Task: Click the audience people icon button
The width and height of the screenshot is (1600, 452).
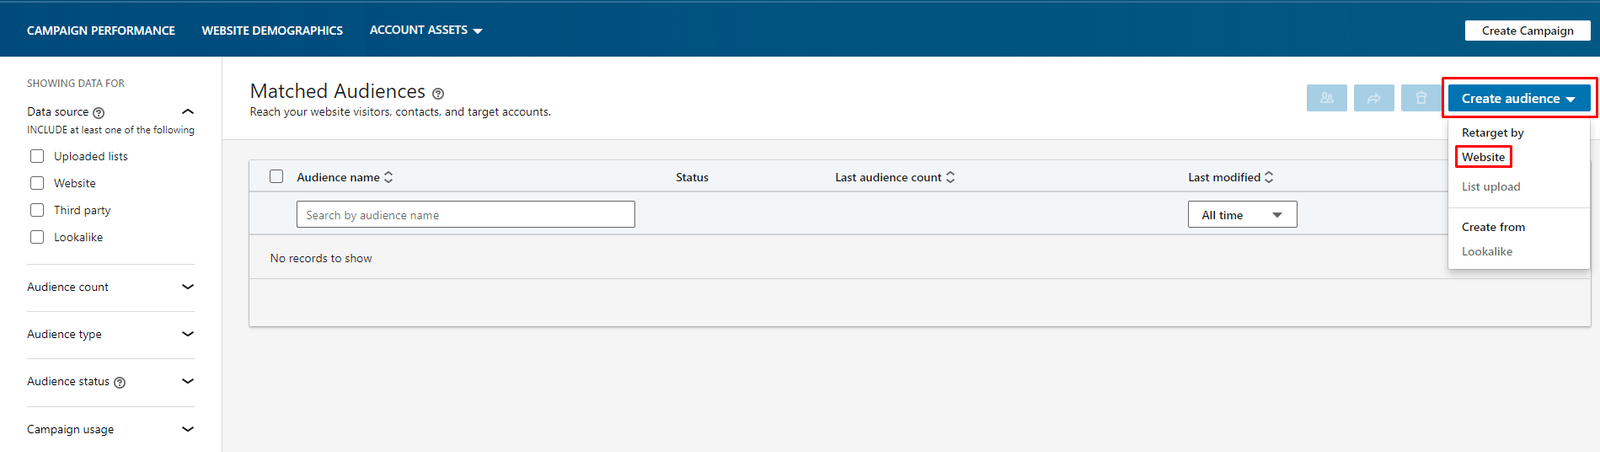Action: click(1327, 98)
